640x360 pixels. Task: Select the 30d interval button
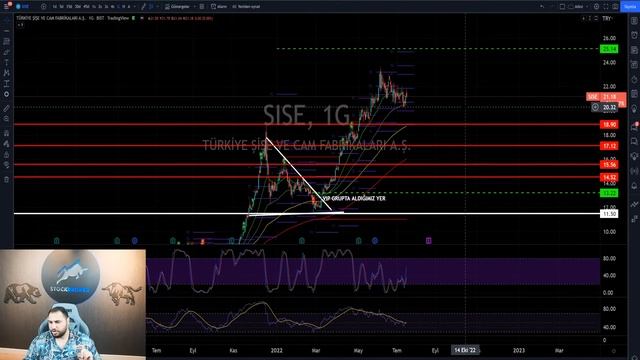coord(78,7)
